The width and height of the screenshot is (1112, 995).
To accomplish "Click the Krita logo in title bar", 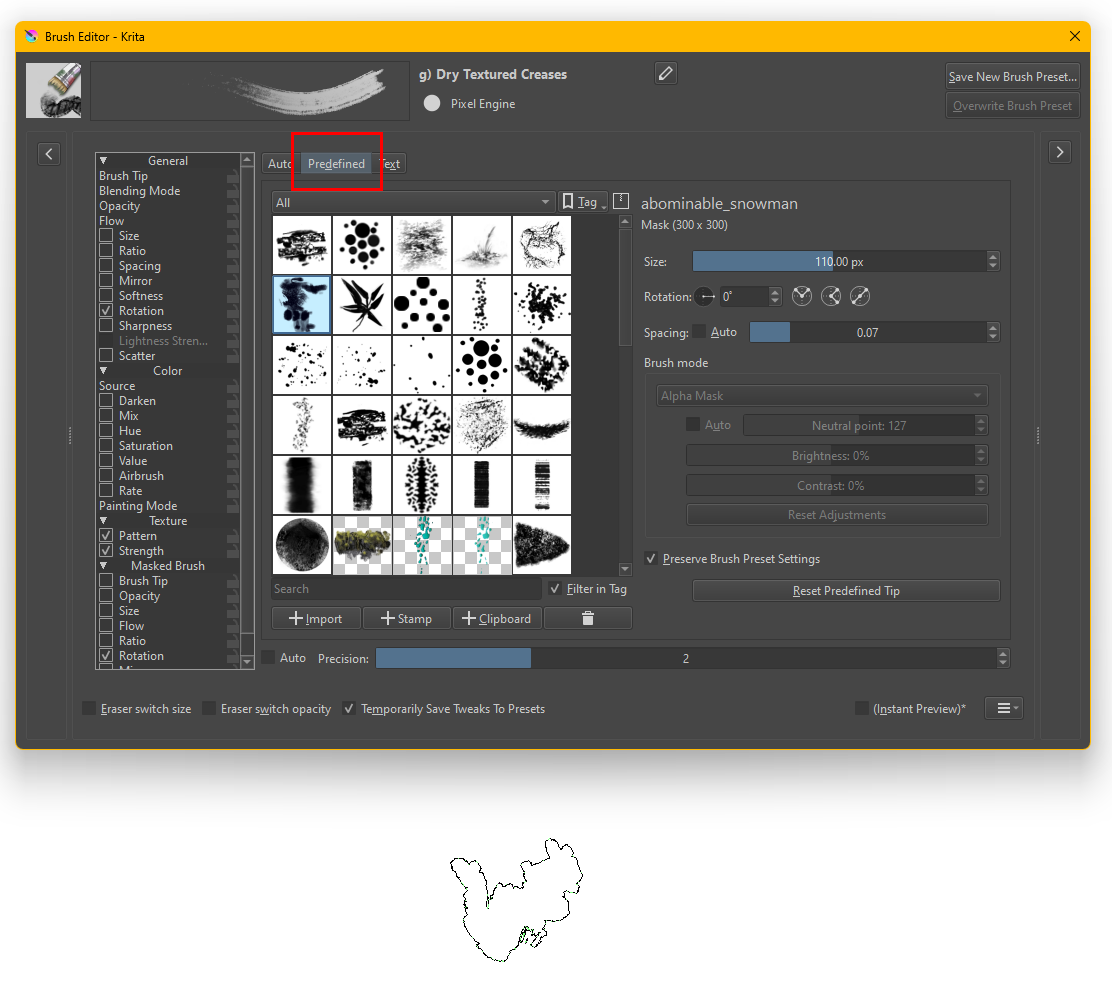I will pos(31,36).
